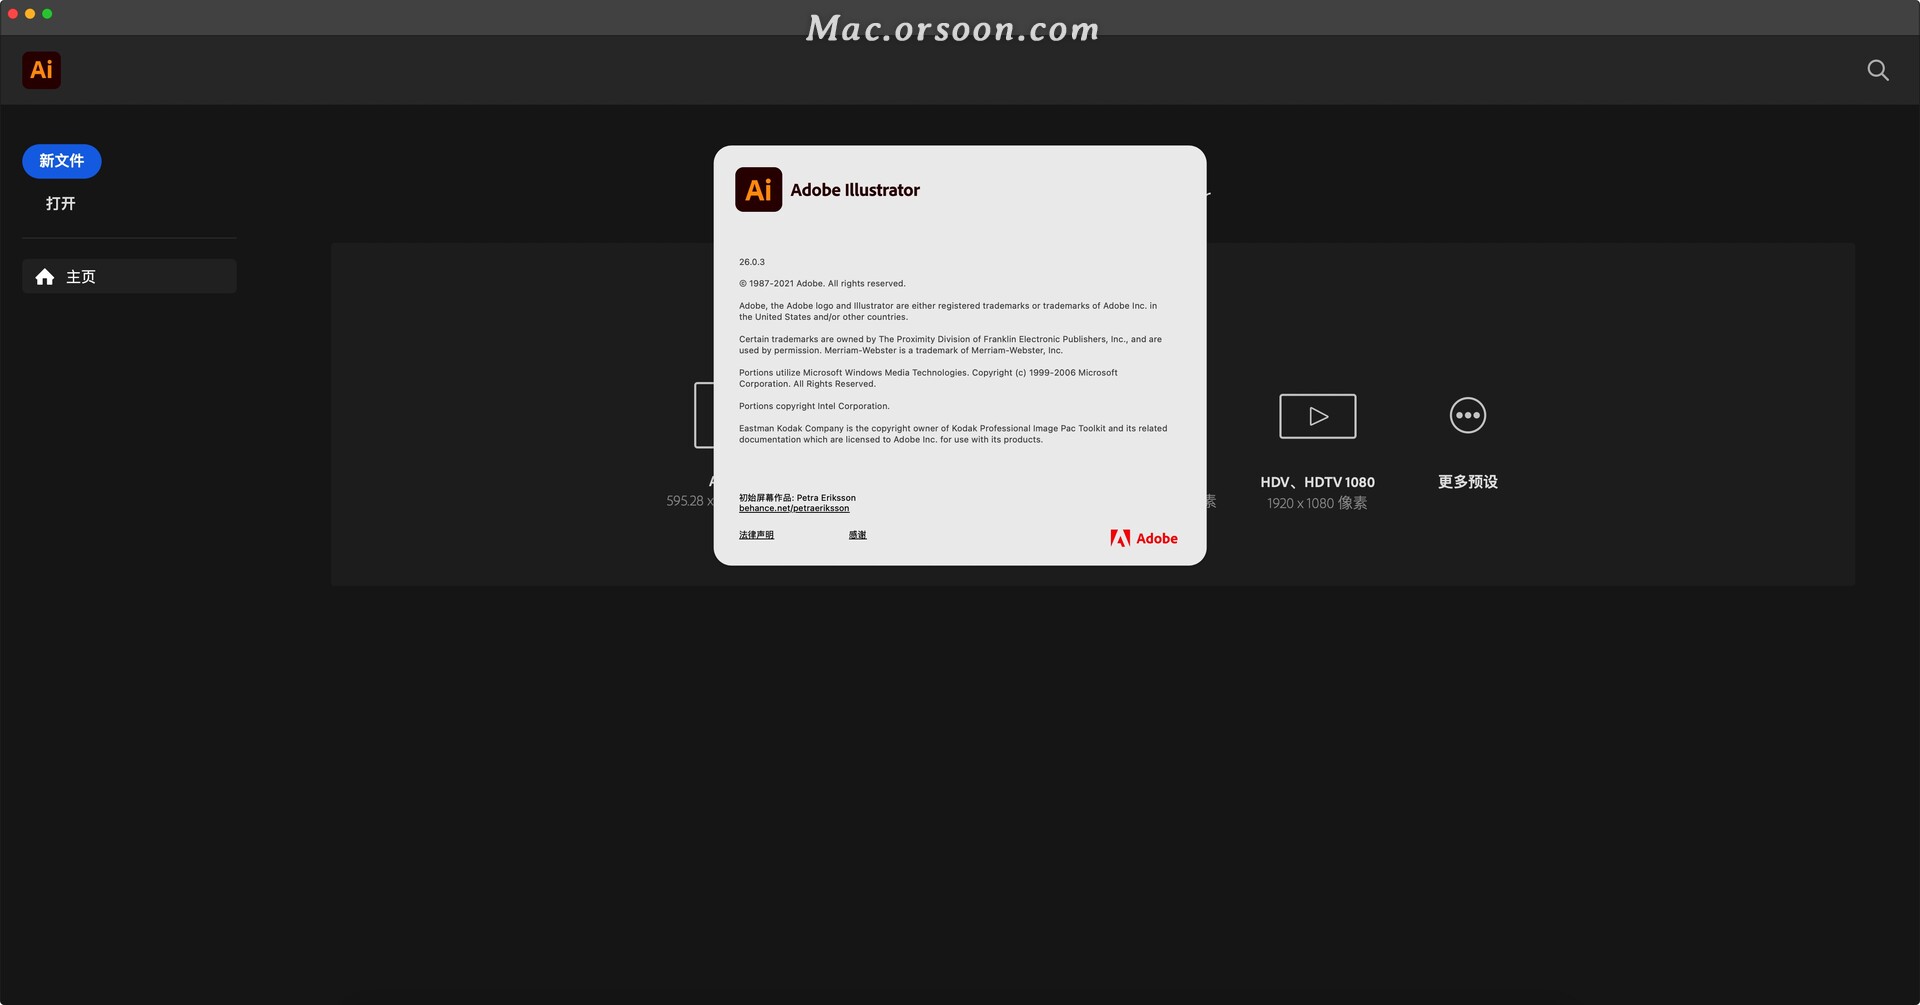Close the window with red button
The image size is (1920, 1005).
[x=13, y=14]
